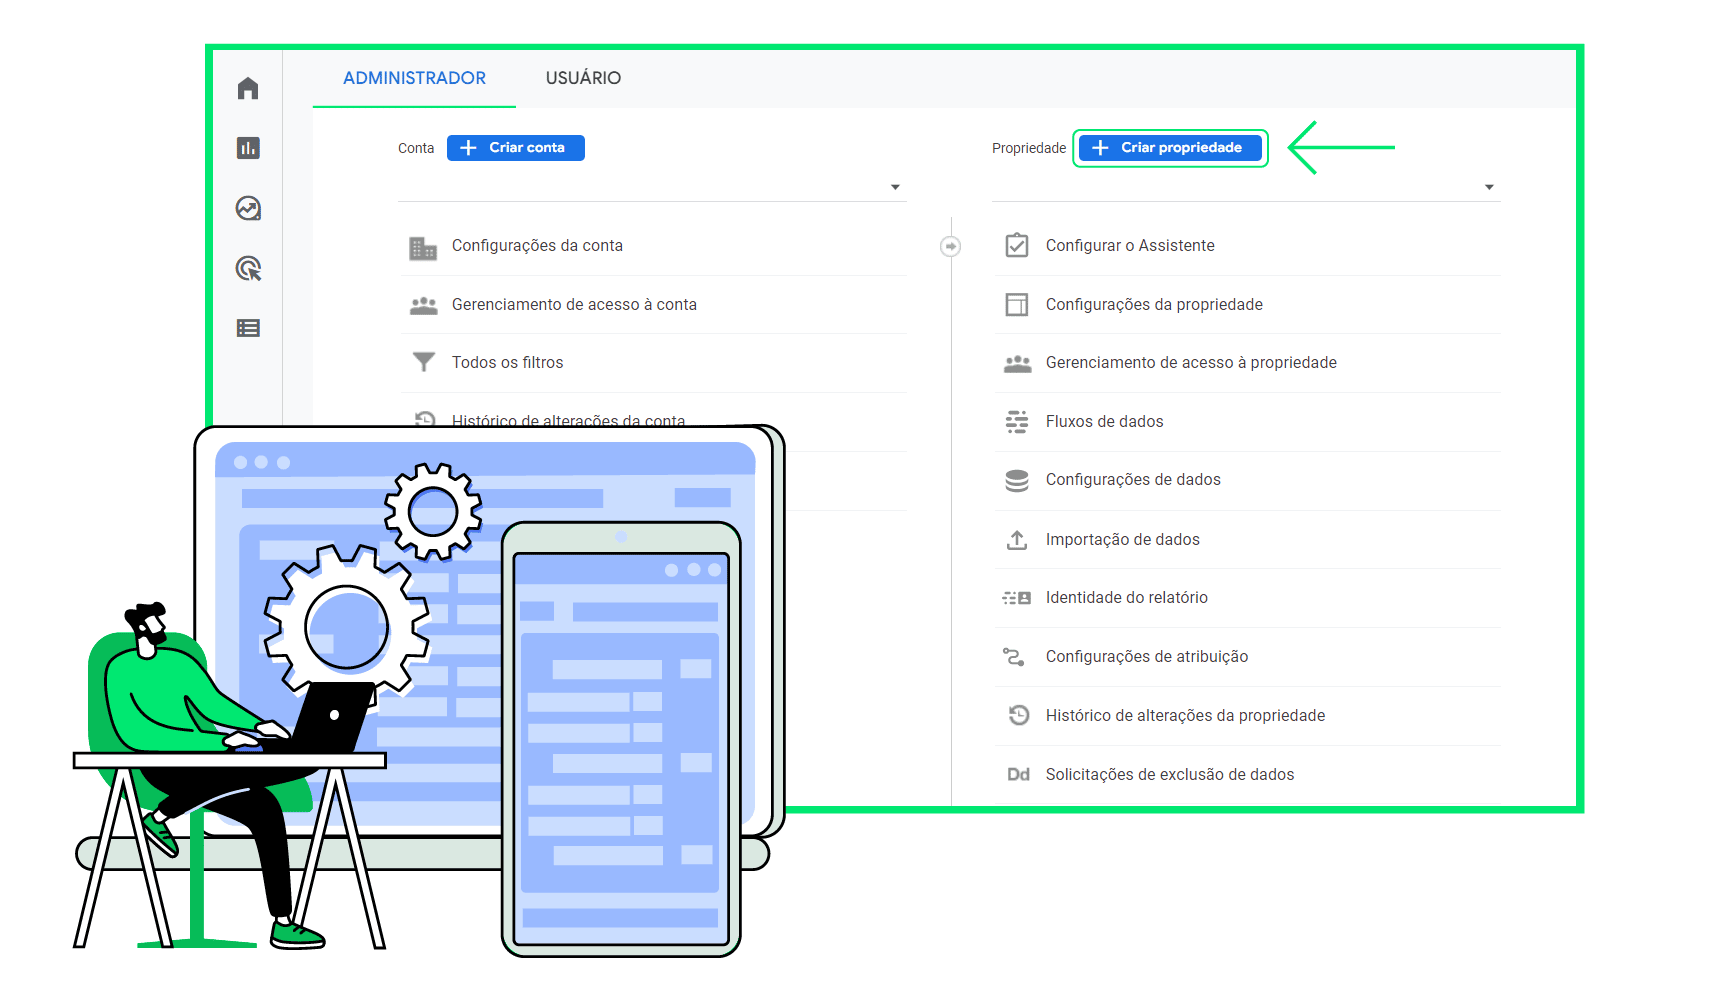Click the upload icon for Importação de dados
The image size is (1725, 992).
[x=1017, y=540]
